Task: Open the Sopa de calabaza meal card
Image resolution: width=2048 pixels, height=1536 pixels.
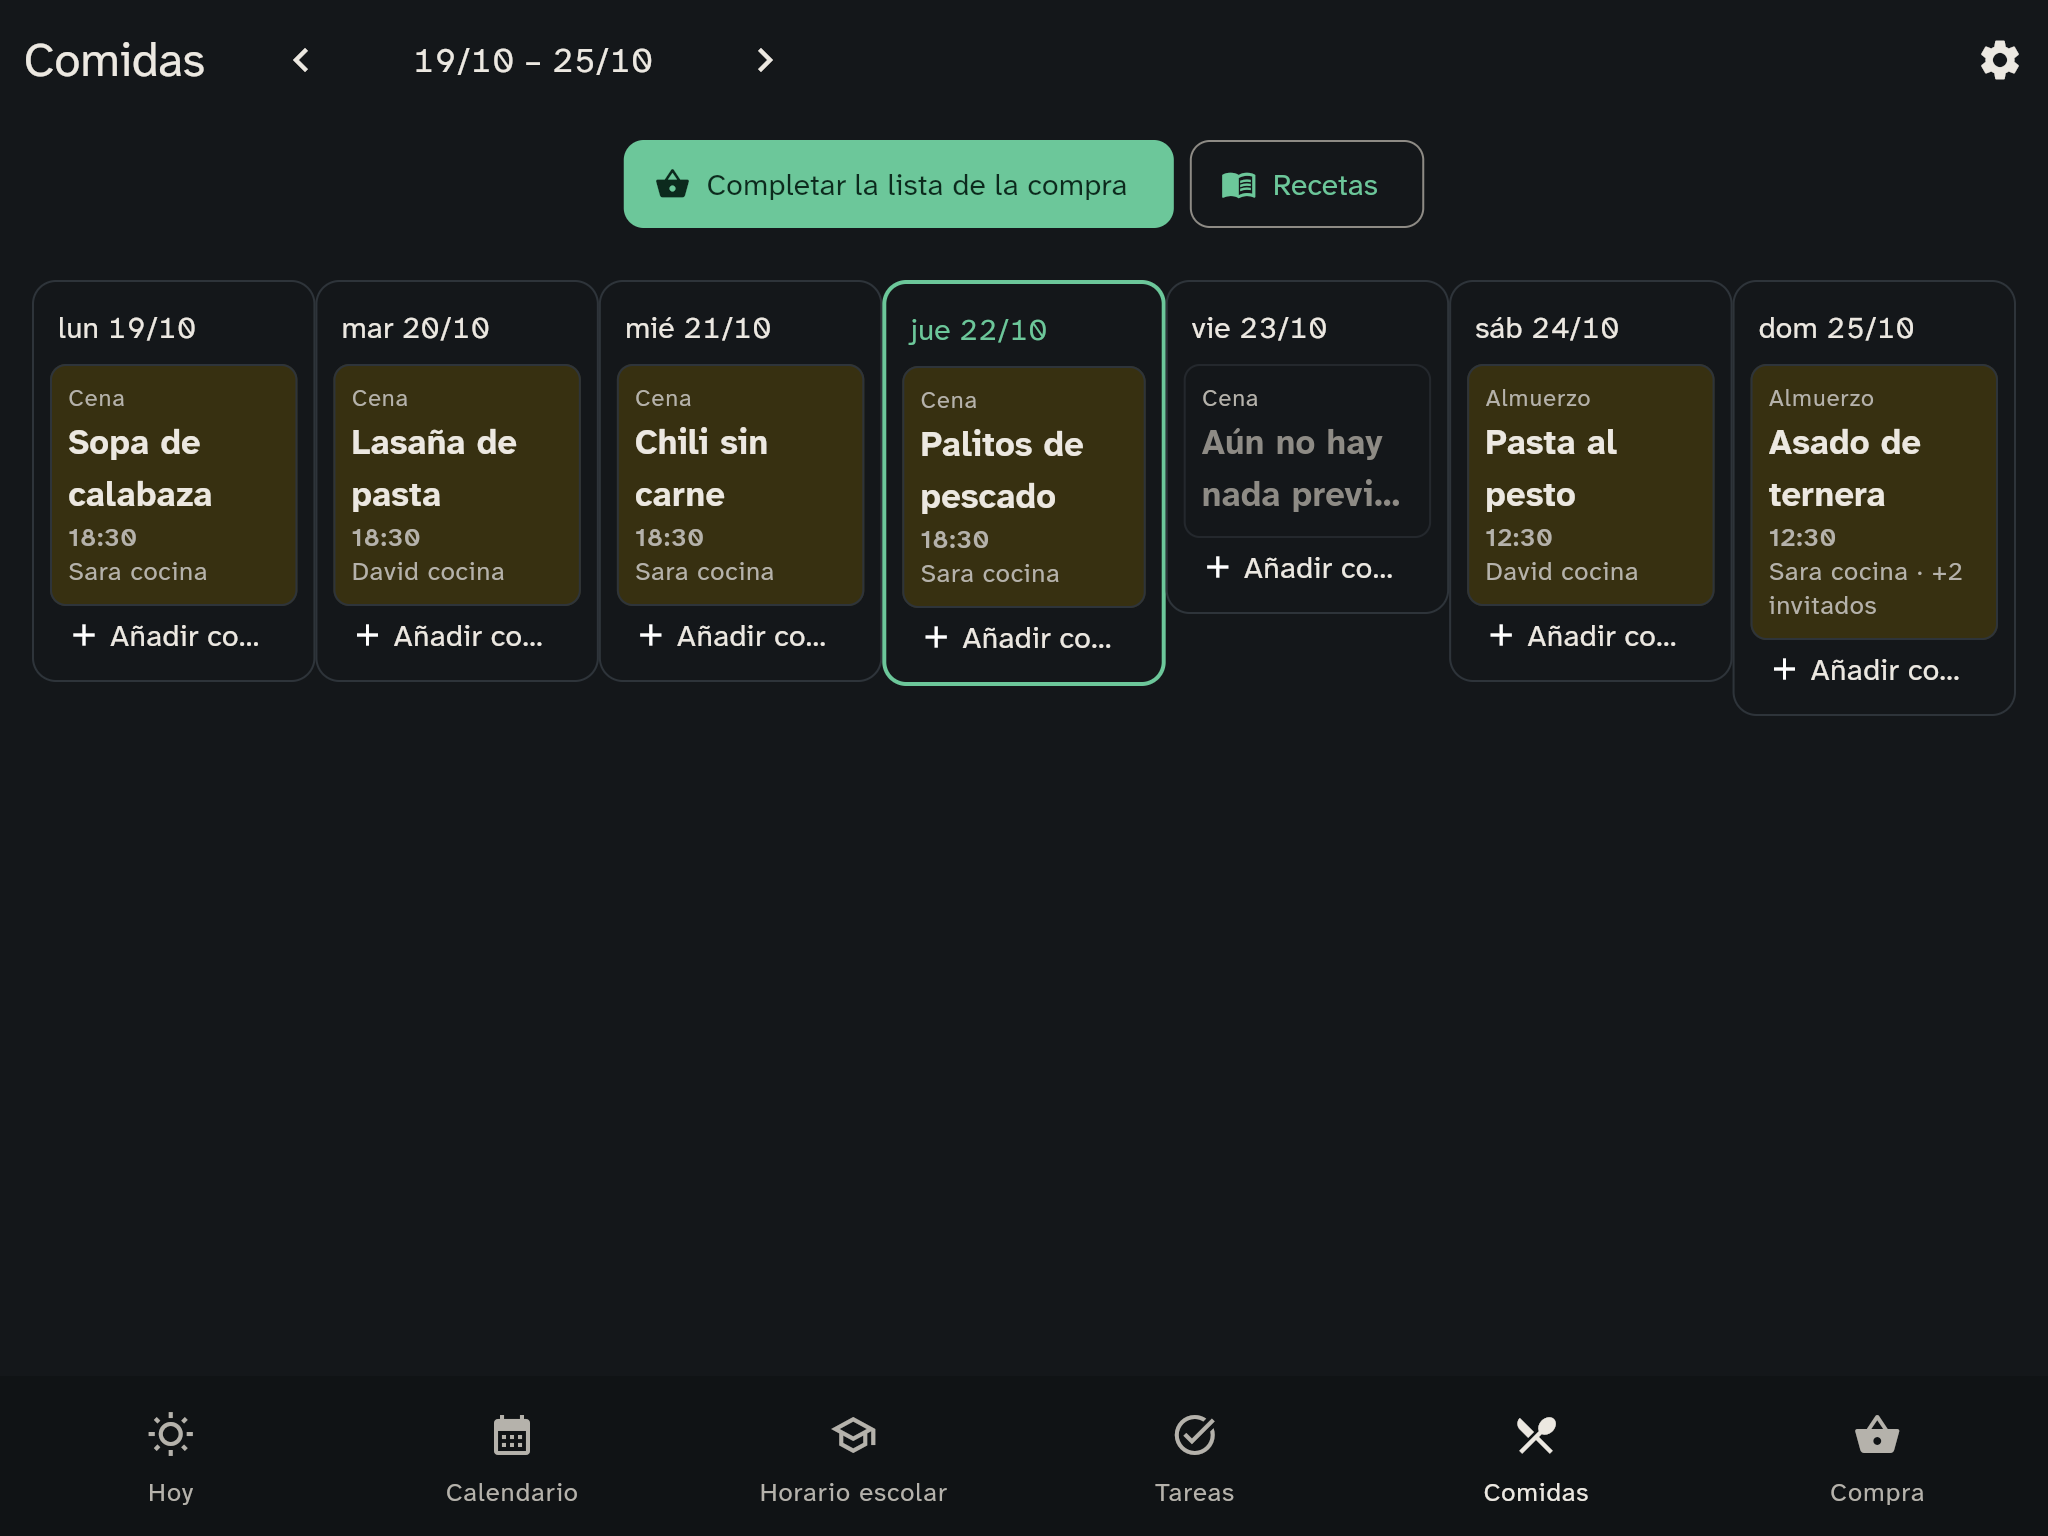Action: coord(173,485)
